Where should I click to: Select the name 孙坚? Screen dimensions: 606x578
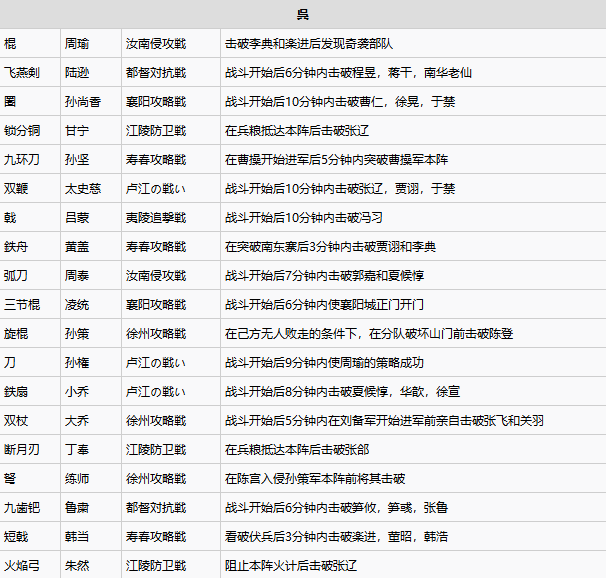tap(77, 160)
